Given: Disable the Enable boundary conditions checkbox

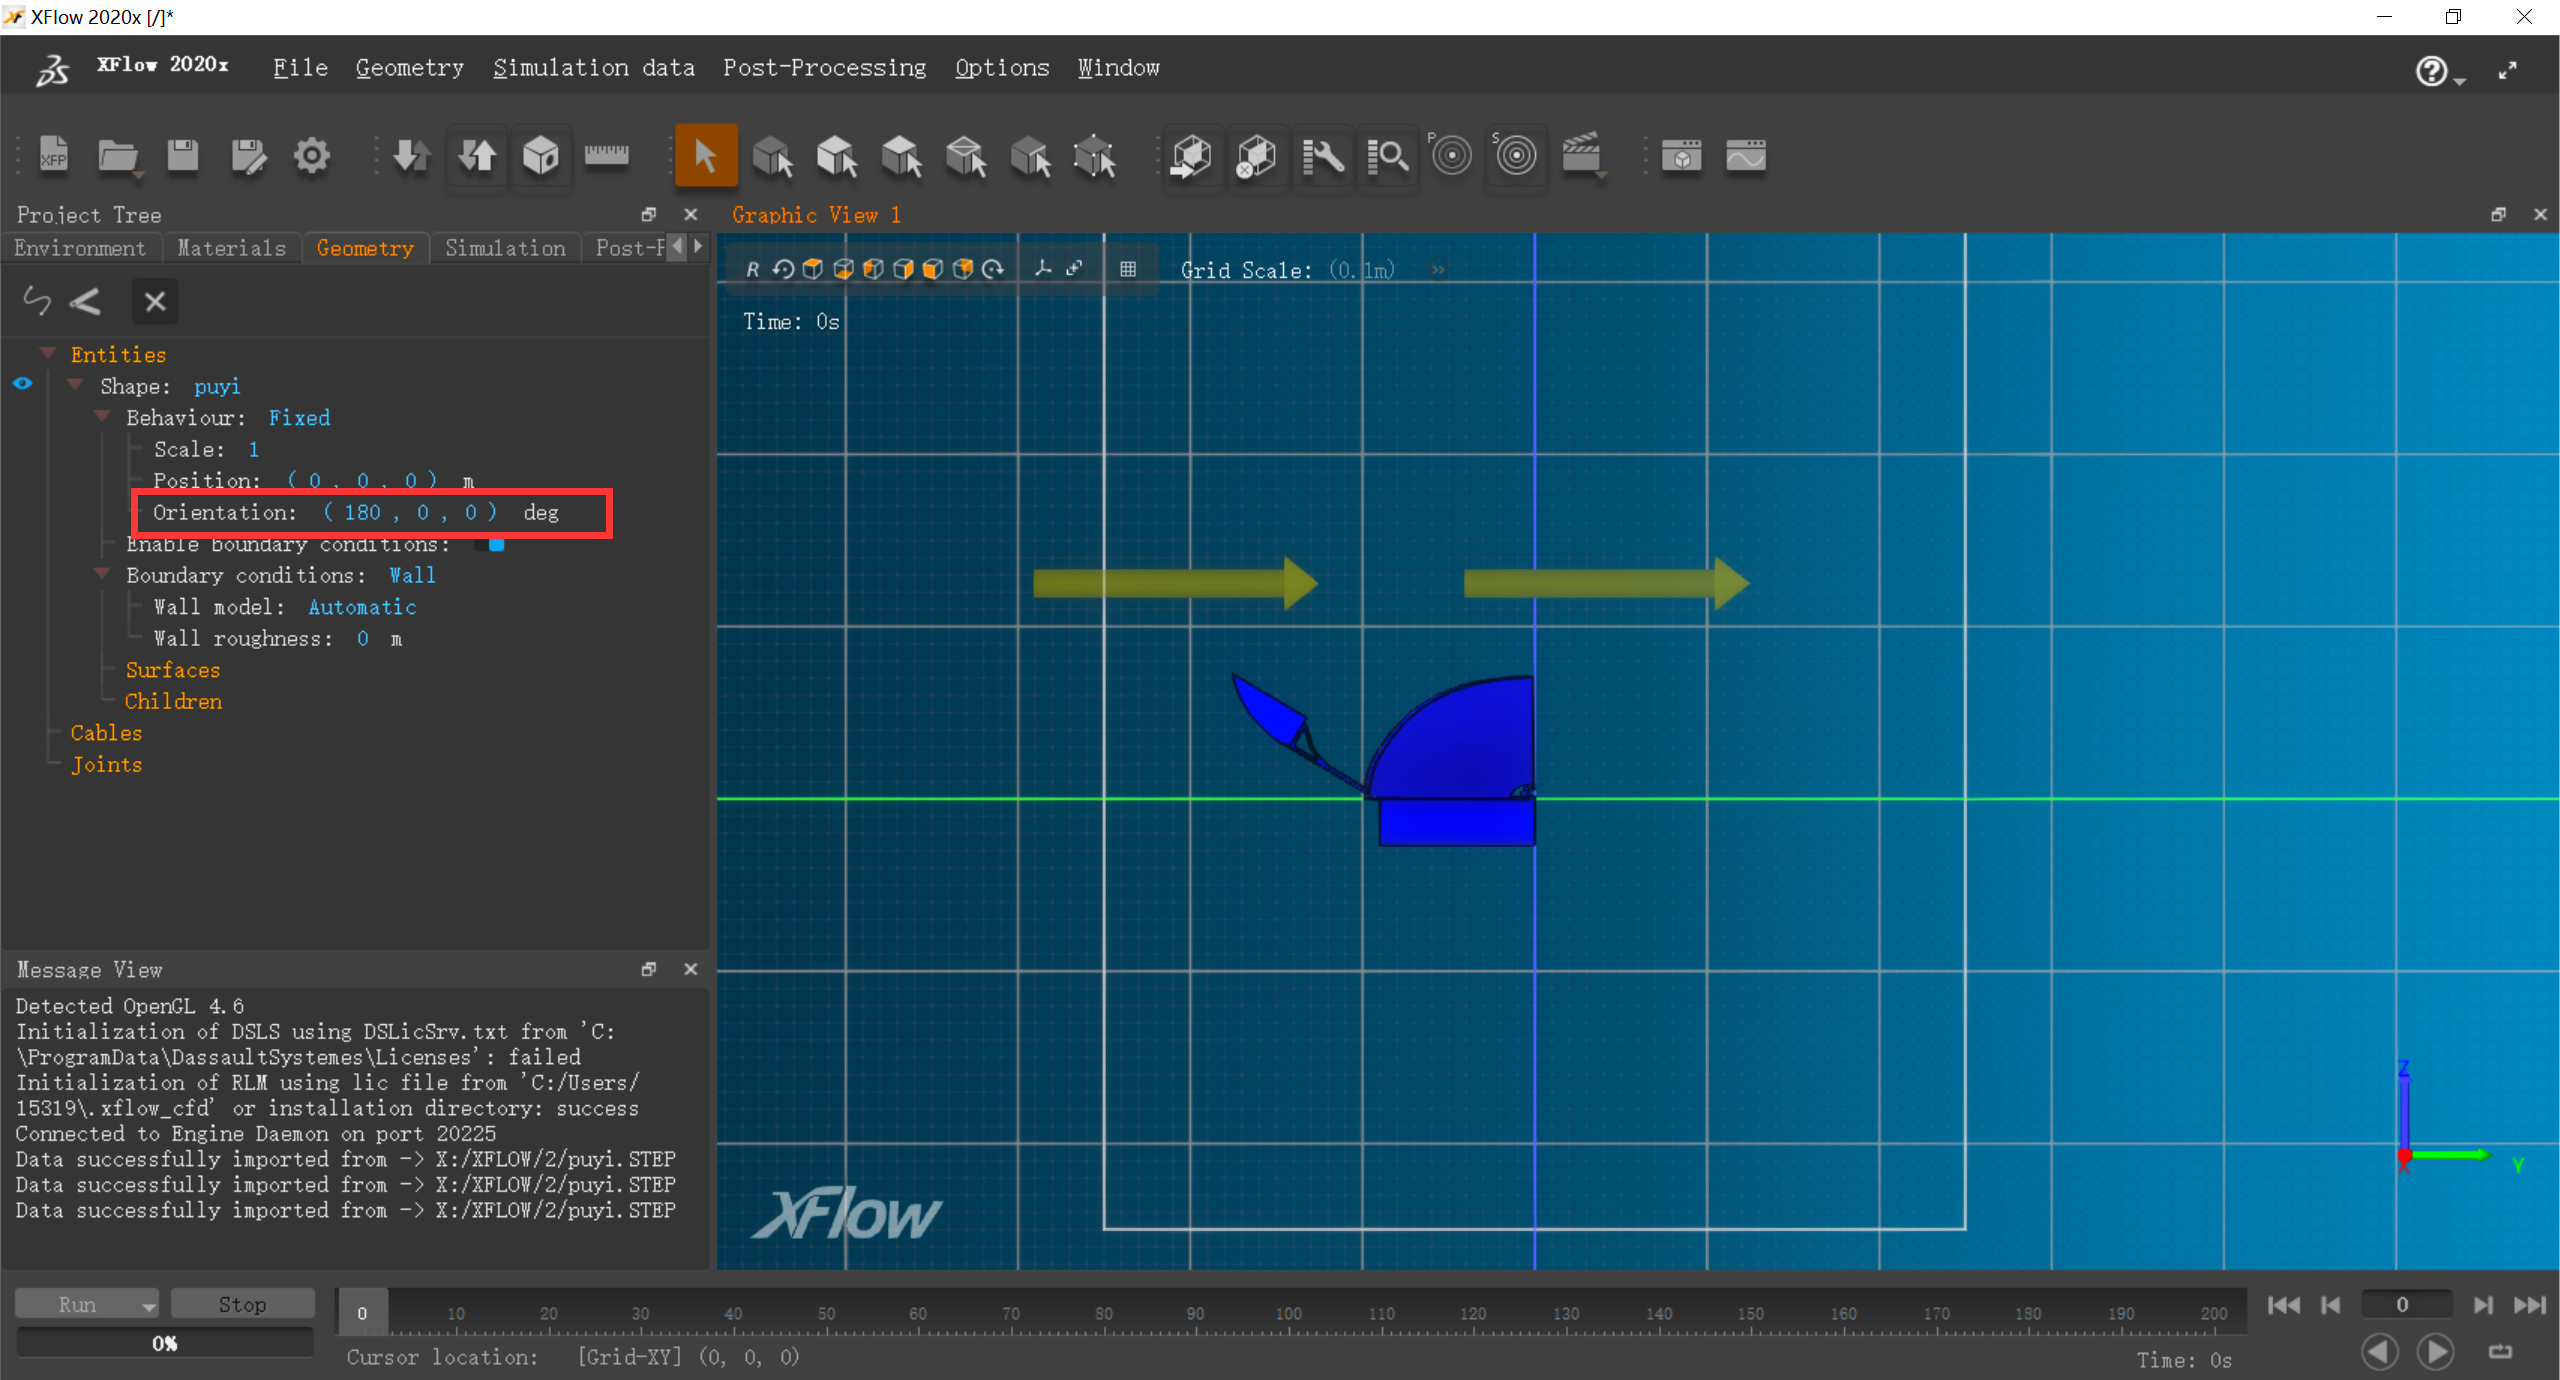Looking at the screenshot, I should pos(494,545).
